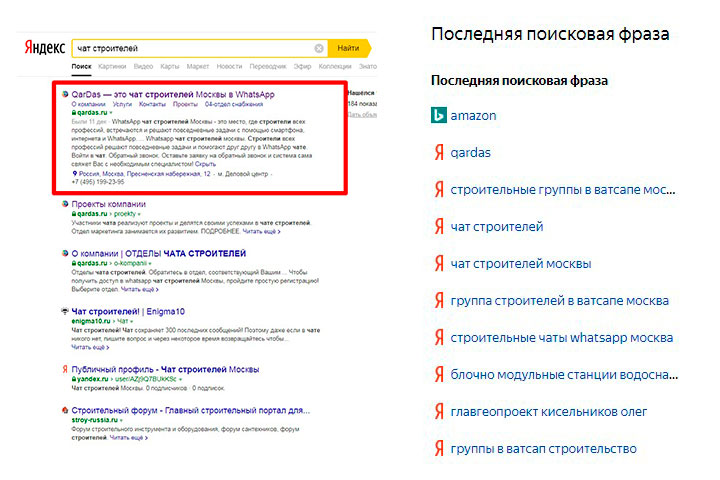Image resolution: width=720 pixels, height=480 pixels.
Task: Click the map pin icon beside the address
Action: (75, 174)
